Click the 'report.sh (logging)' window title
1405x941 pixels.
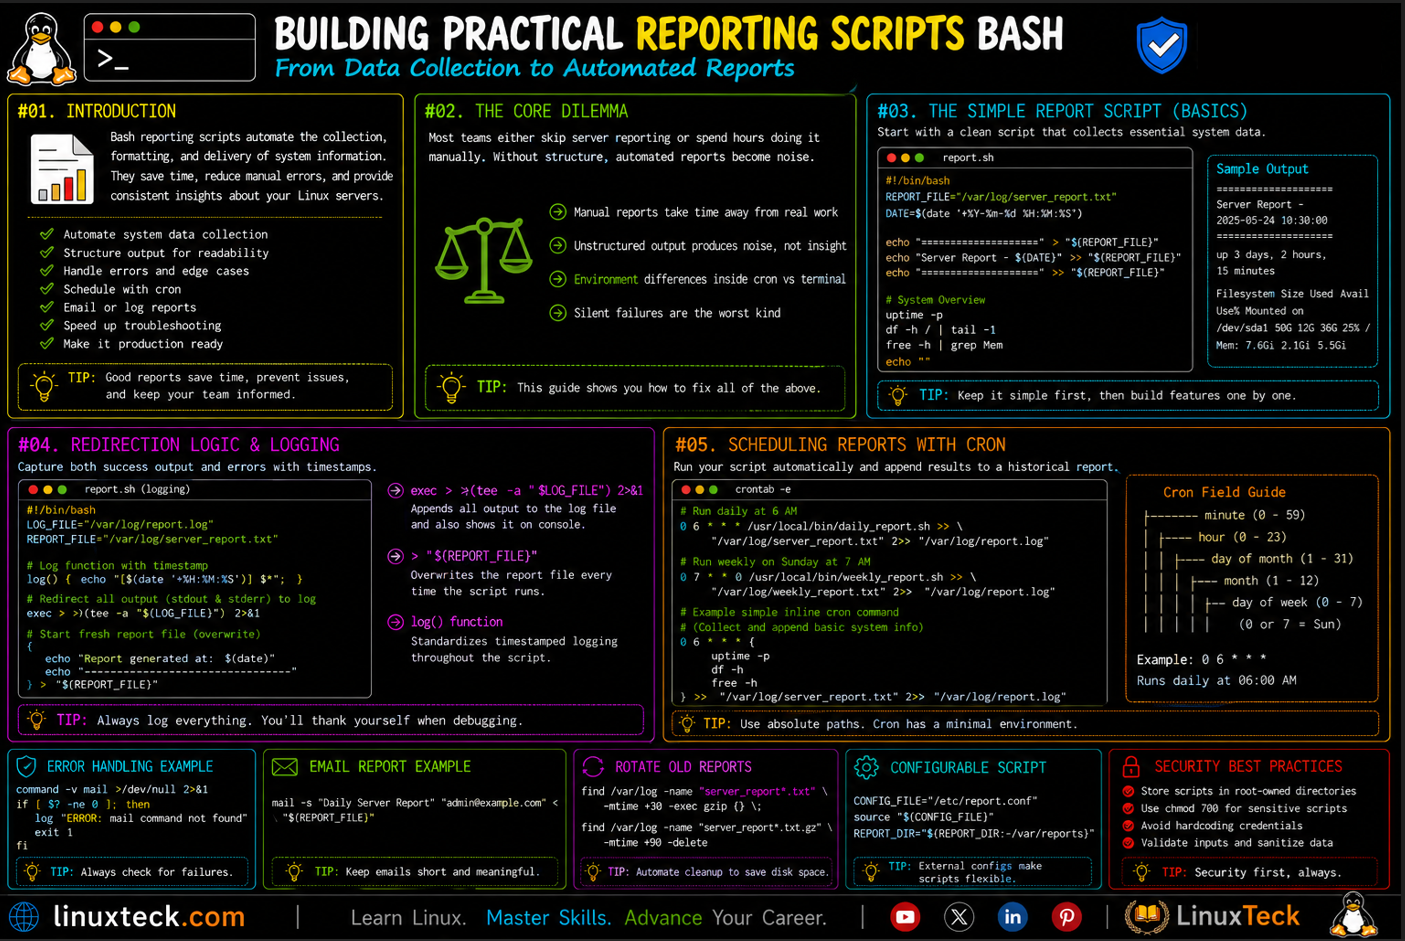137,489
